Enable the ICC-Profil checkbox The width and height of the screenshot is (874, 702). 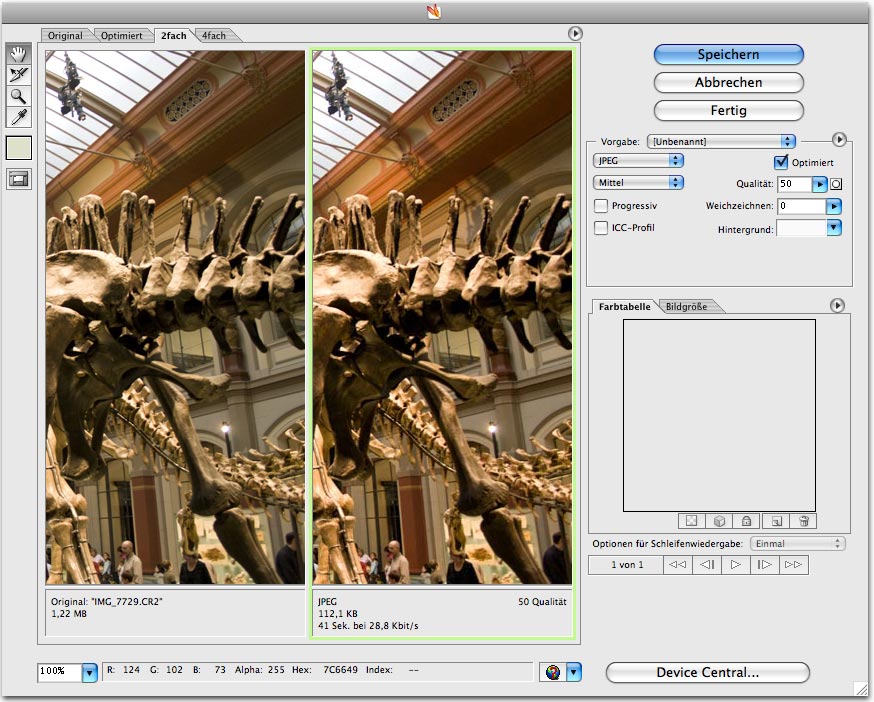[601, 228]
